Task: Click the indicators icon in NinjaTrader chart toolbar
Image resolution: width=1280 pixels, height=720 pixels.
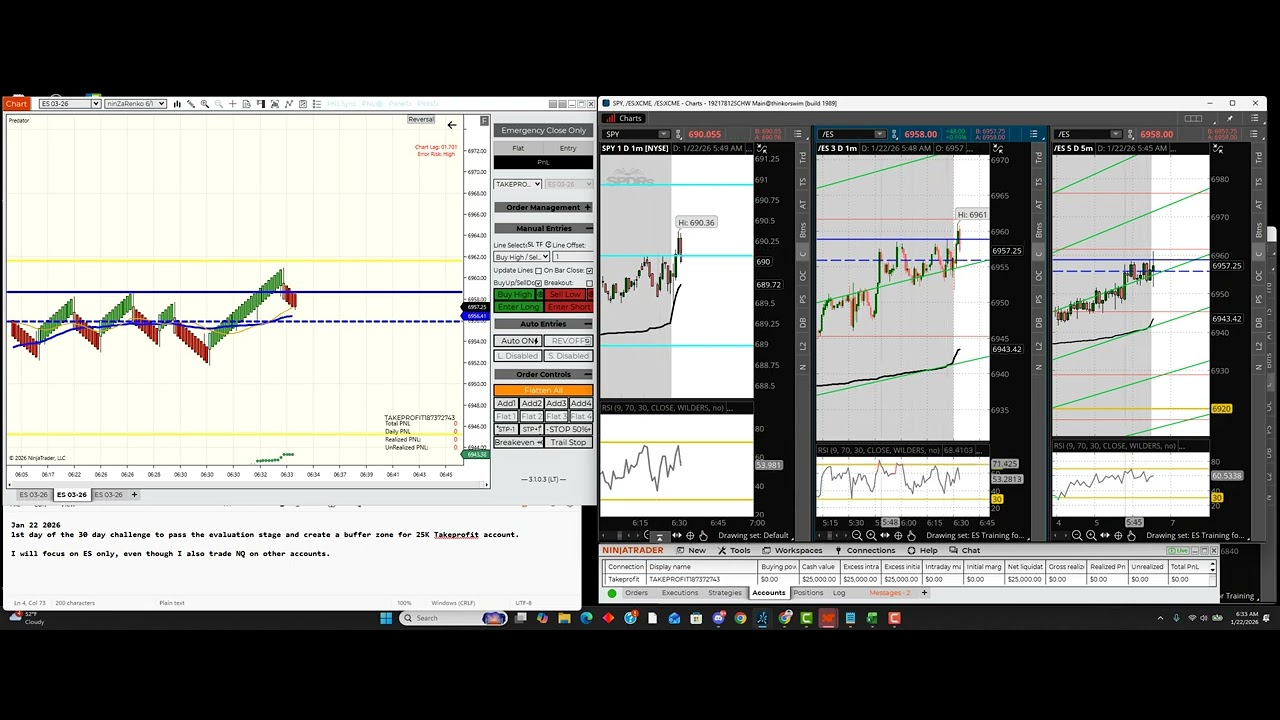Action: (289, 103)
